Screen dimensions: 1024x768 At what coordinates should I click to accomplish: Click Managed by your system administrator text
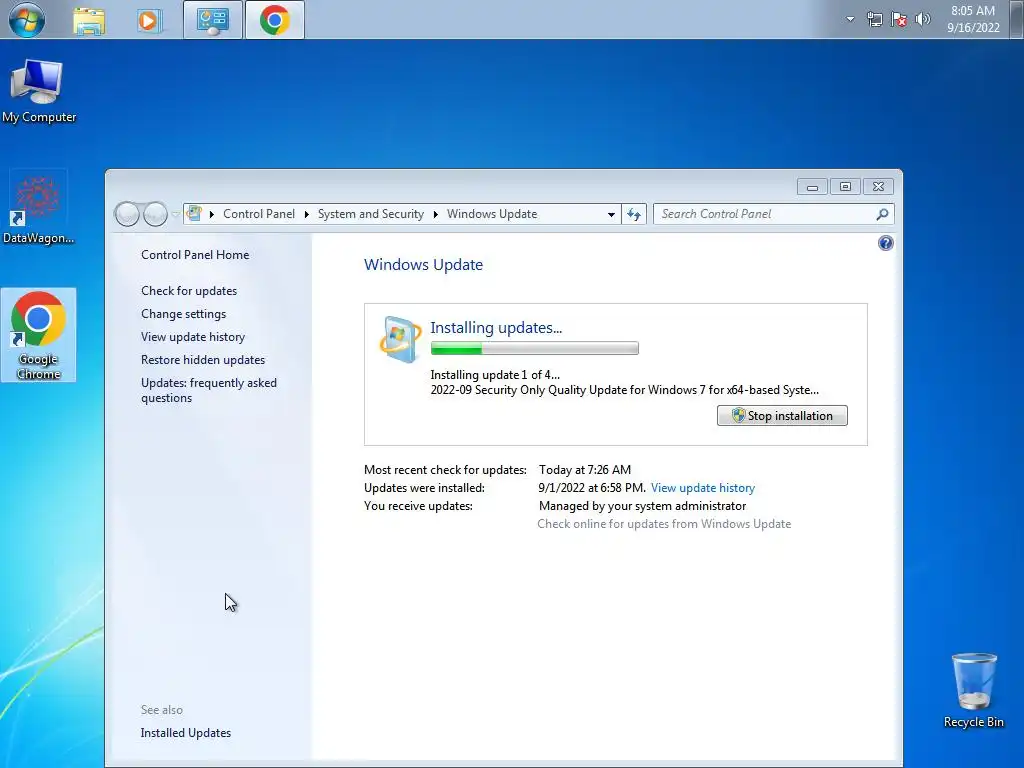[642, 506]
